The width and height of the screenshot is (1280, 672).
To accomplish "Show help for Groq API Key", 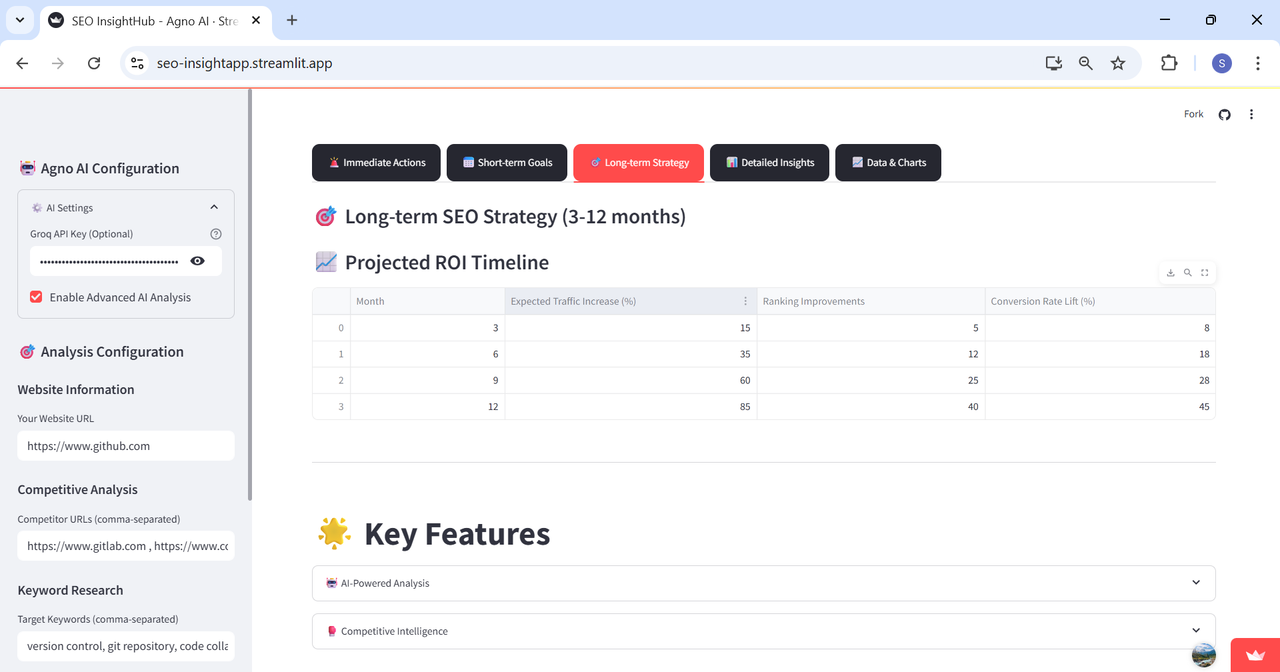I will [x=216, y=234].
